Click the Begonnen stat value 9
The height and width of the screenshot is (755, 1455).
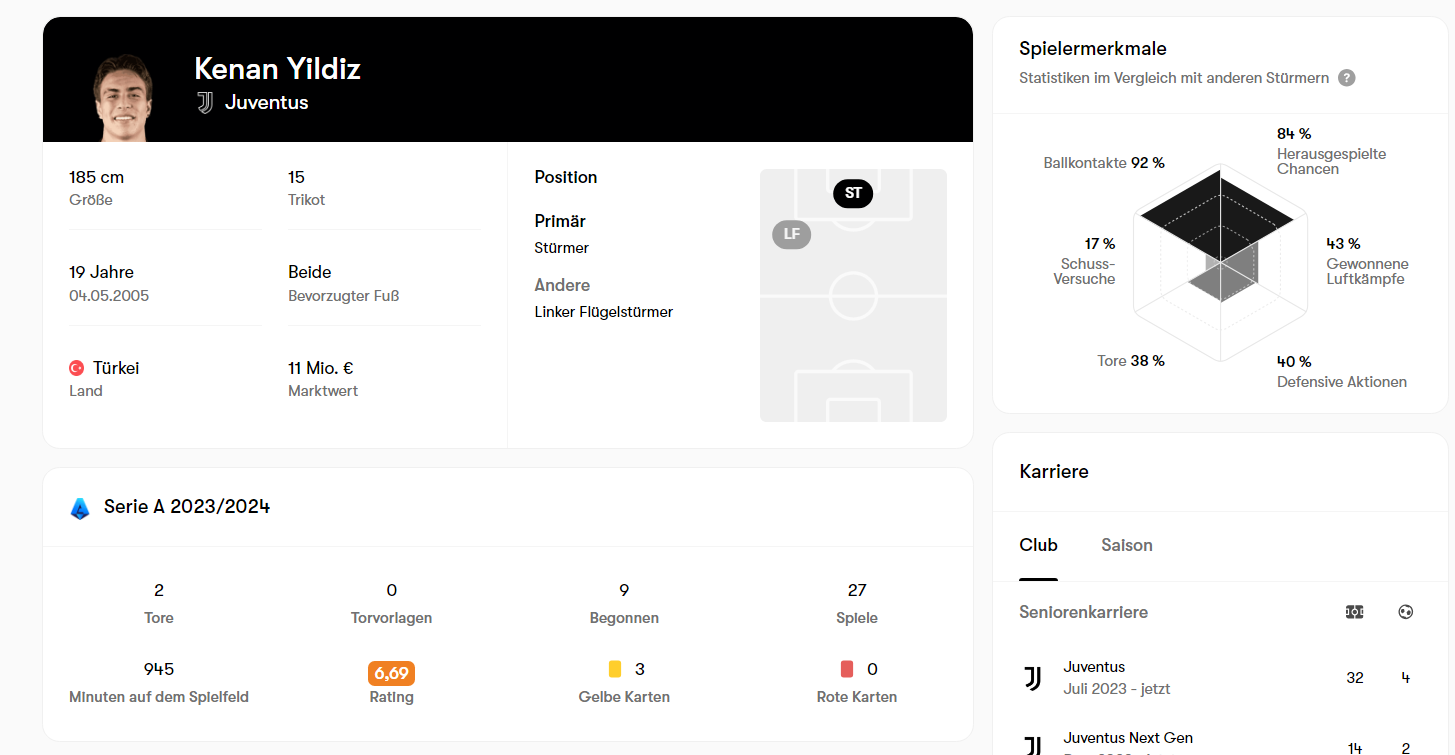(624, 590)
